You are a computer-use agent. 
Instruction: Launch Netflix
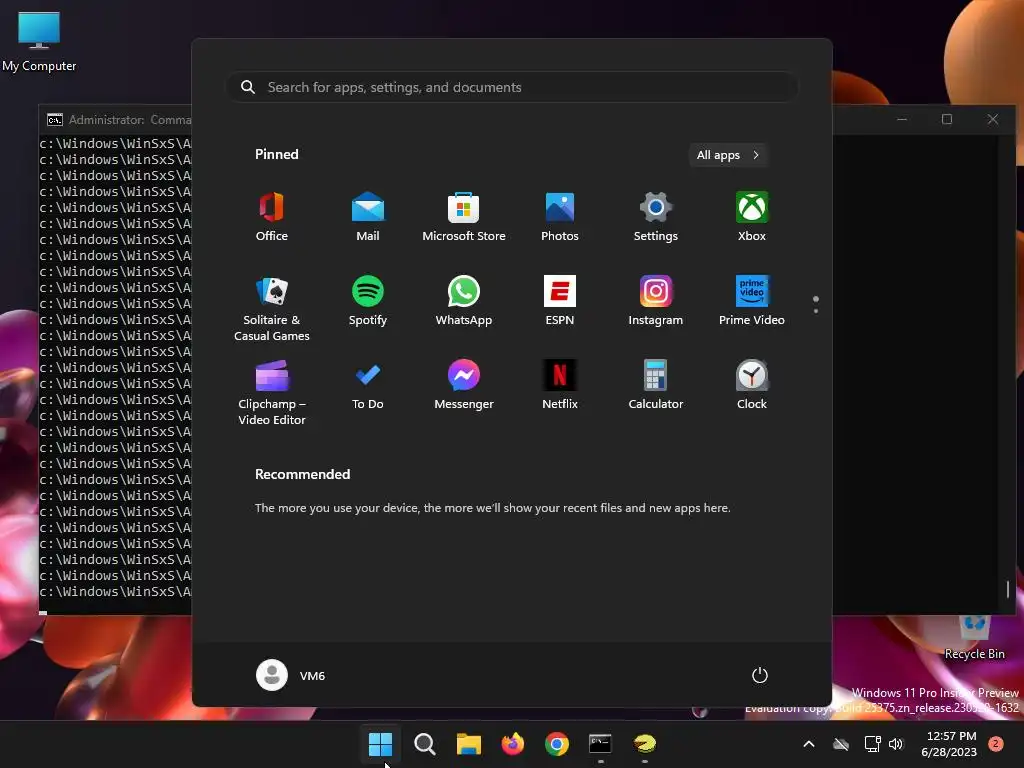pos(560,385)
